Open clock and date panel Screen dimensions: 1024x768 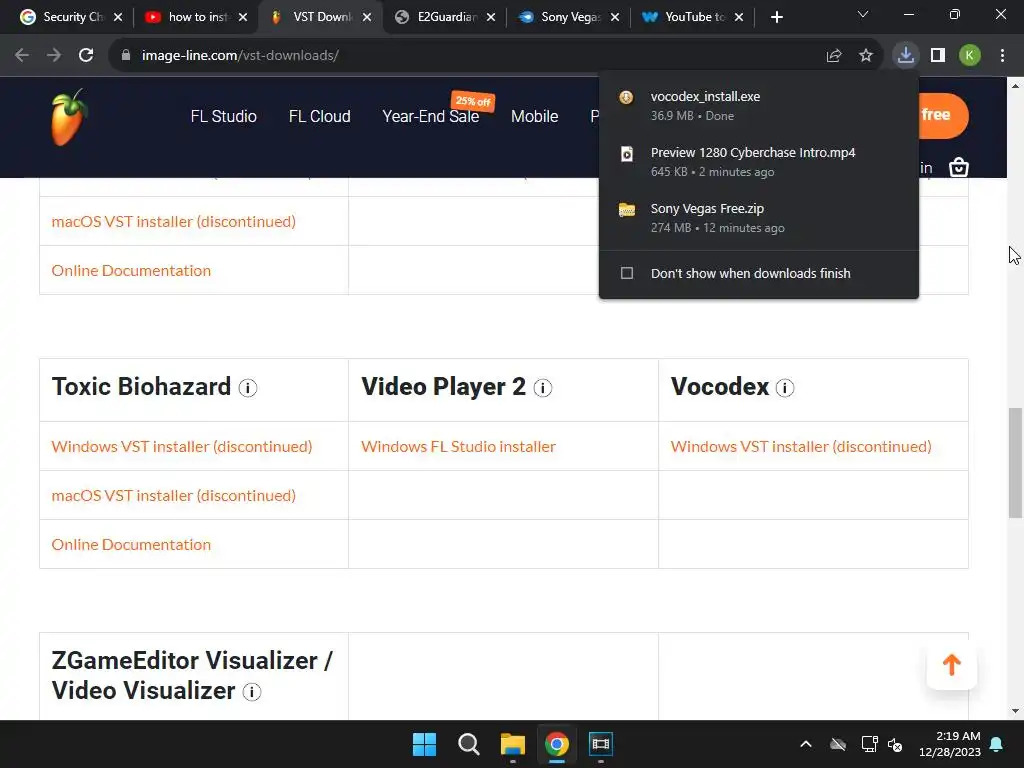tap(950, 744)
